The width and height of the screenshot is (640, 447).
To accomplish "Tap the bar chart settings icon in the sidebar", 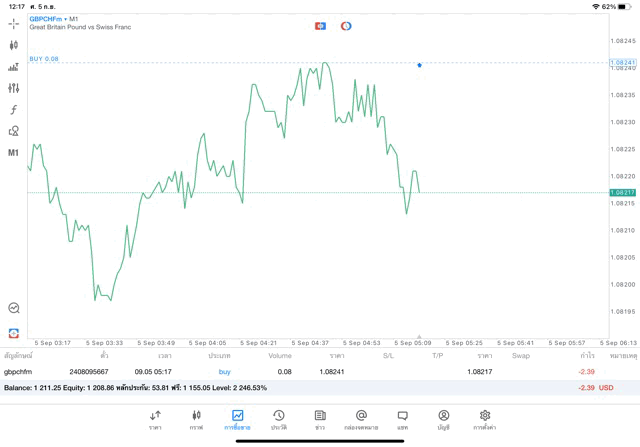I will click(x=14, y=67).
